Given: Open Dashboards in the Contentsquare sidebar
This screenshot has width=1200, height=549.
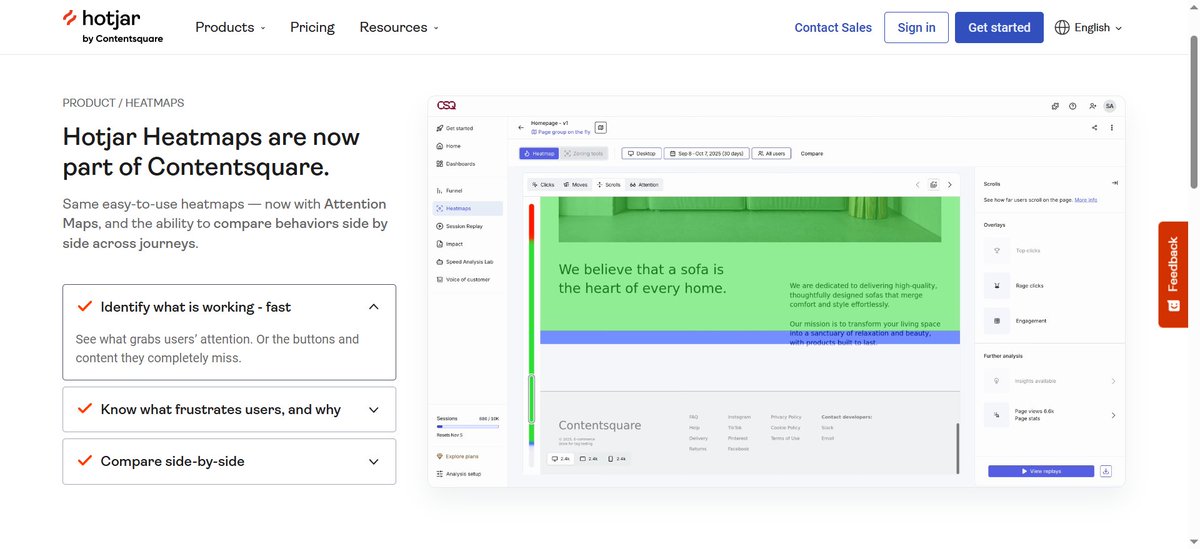Looking at the screenshot, I should pyautogui.click(x=456, y=164).
